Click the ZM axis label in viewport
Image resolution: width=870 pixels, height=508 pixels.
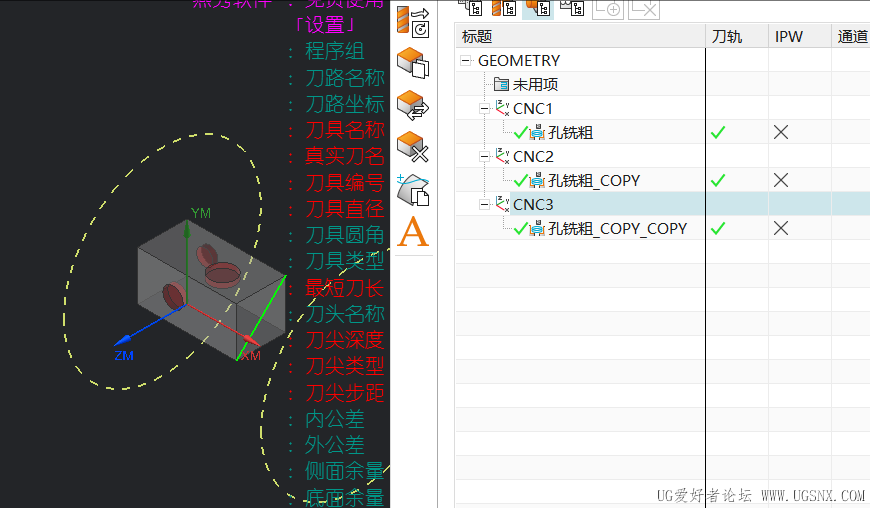click(124, 355)
